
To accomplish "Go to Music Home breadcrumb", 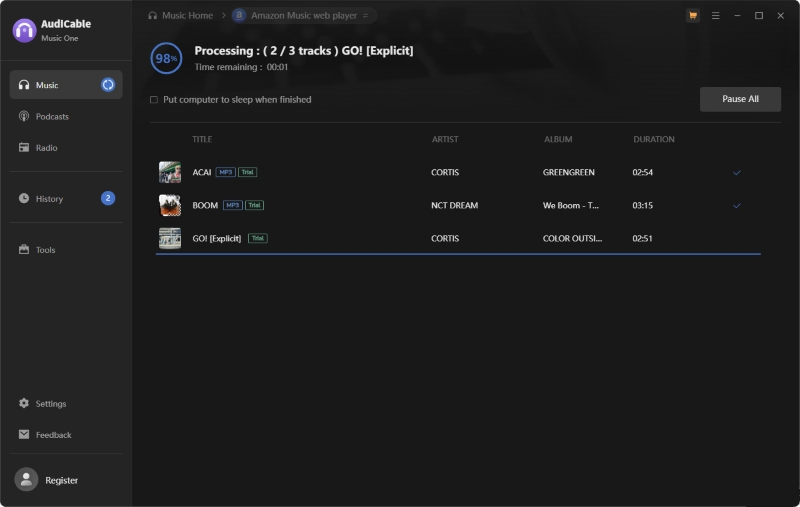I will point(187,15).
